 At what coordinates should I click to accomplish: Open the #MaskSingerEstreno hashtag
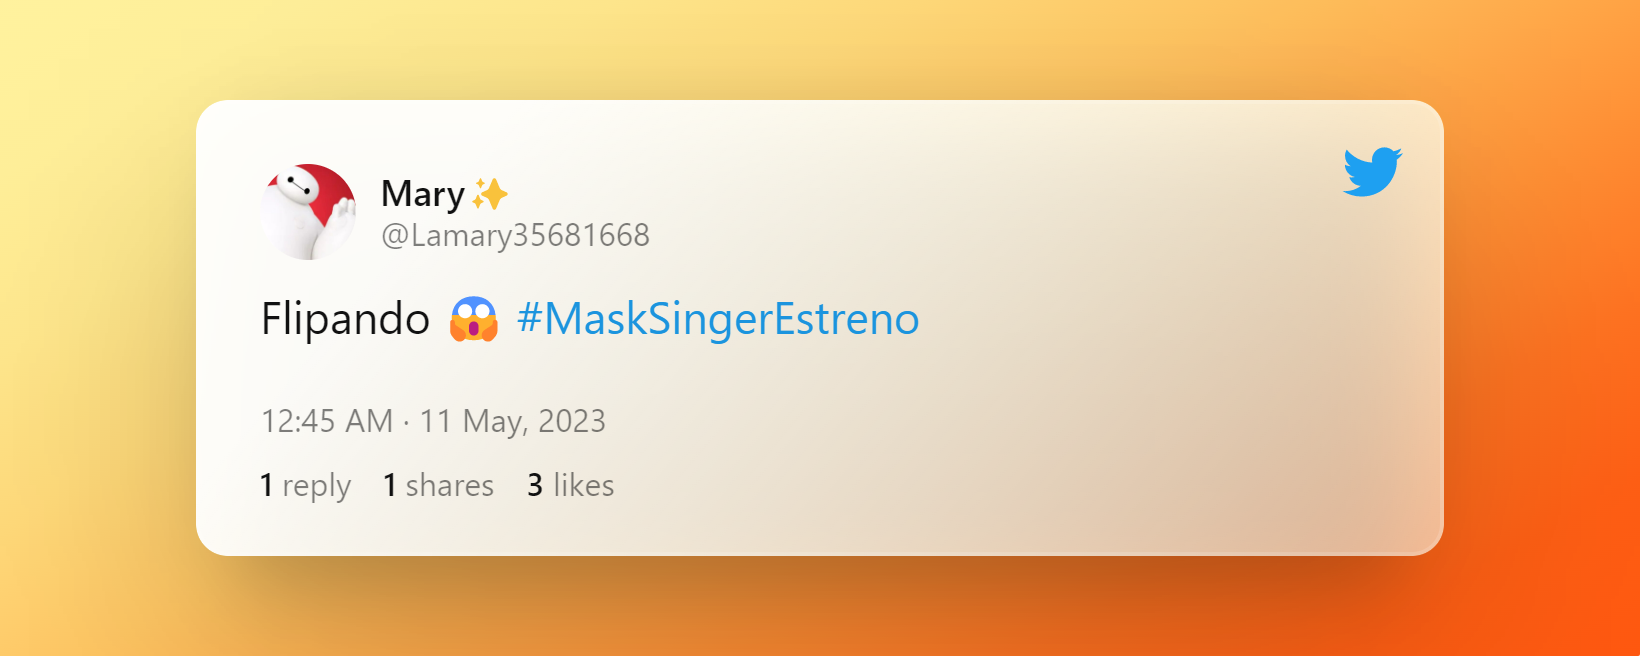[x=717, y=319]
